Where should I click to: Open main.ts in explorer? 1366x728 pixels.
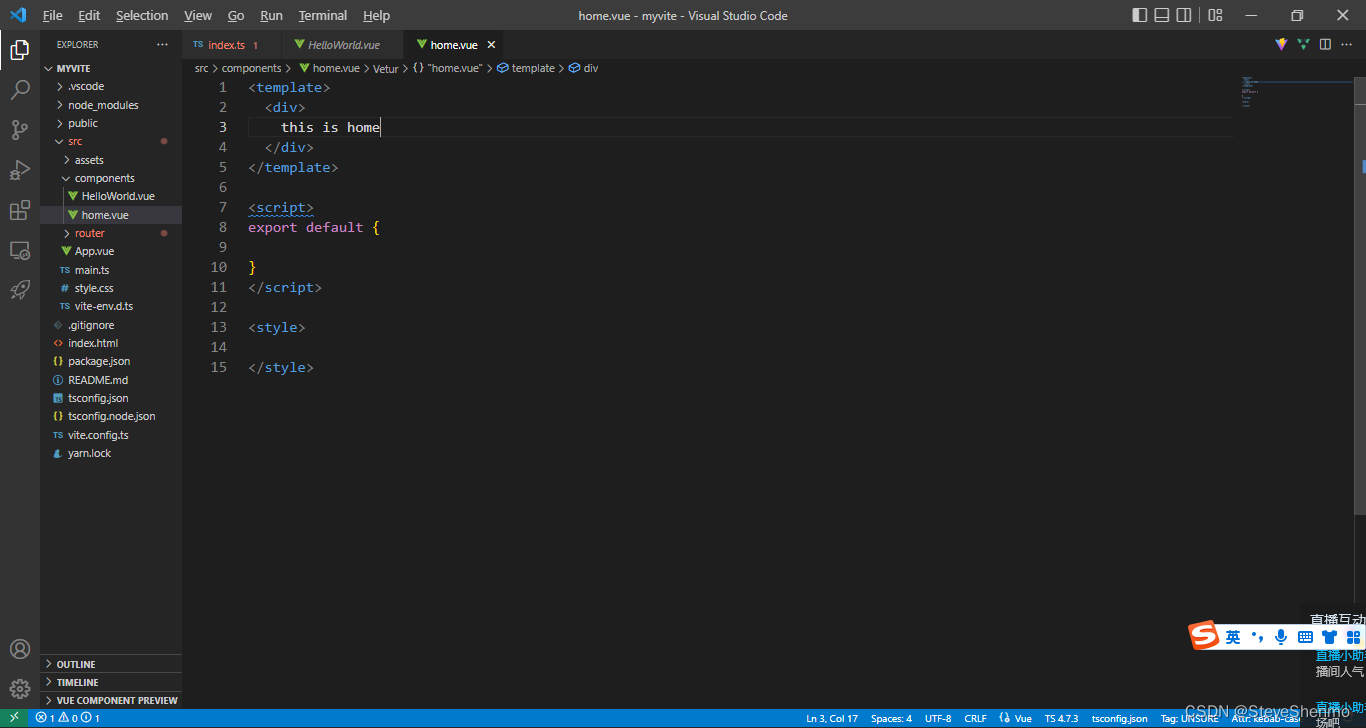pyautogui.click(x=111, y=270)
